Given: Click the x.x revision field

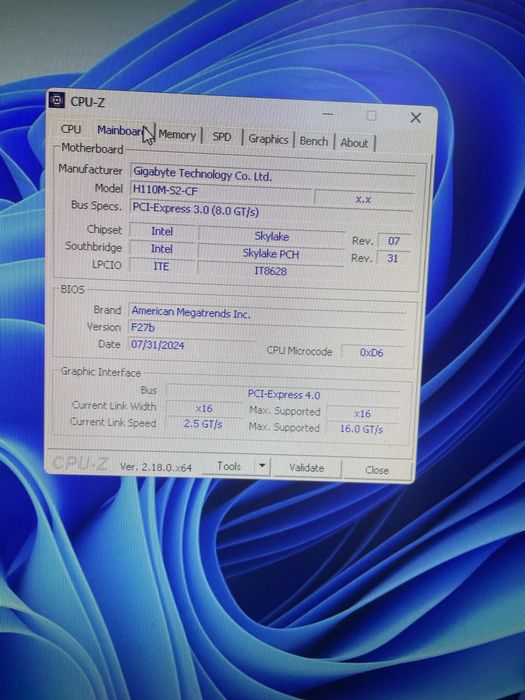Looking at the screenshot, I should pos(364,199).
